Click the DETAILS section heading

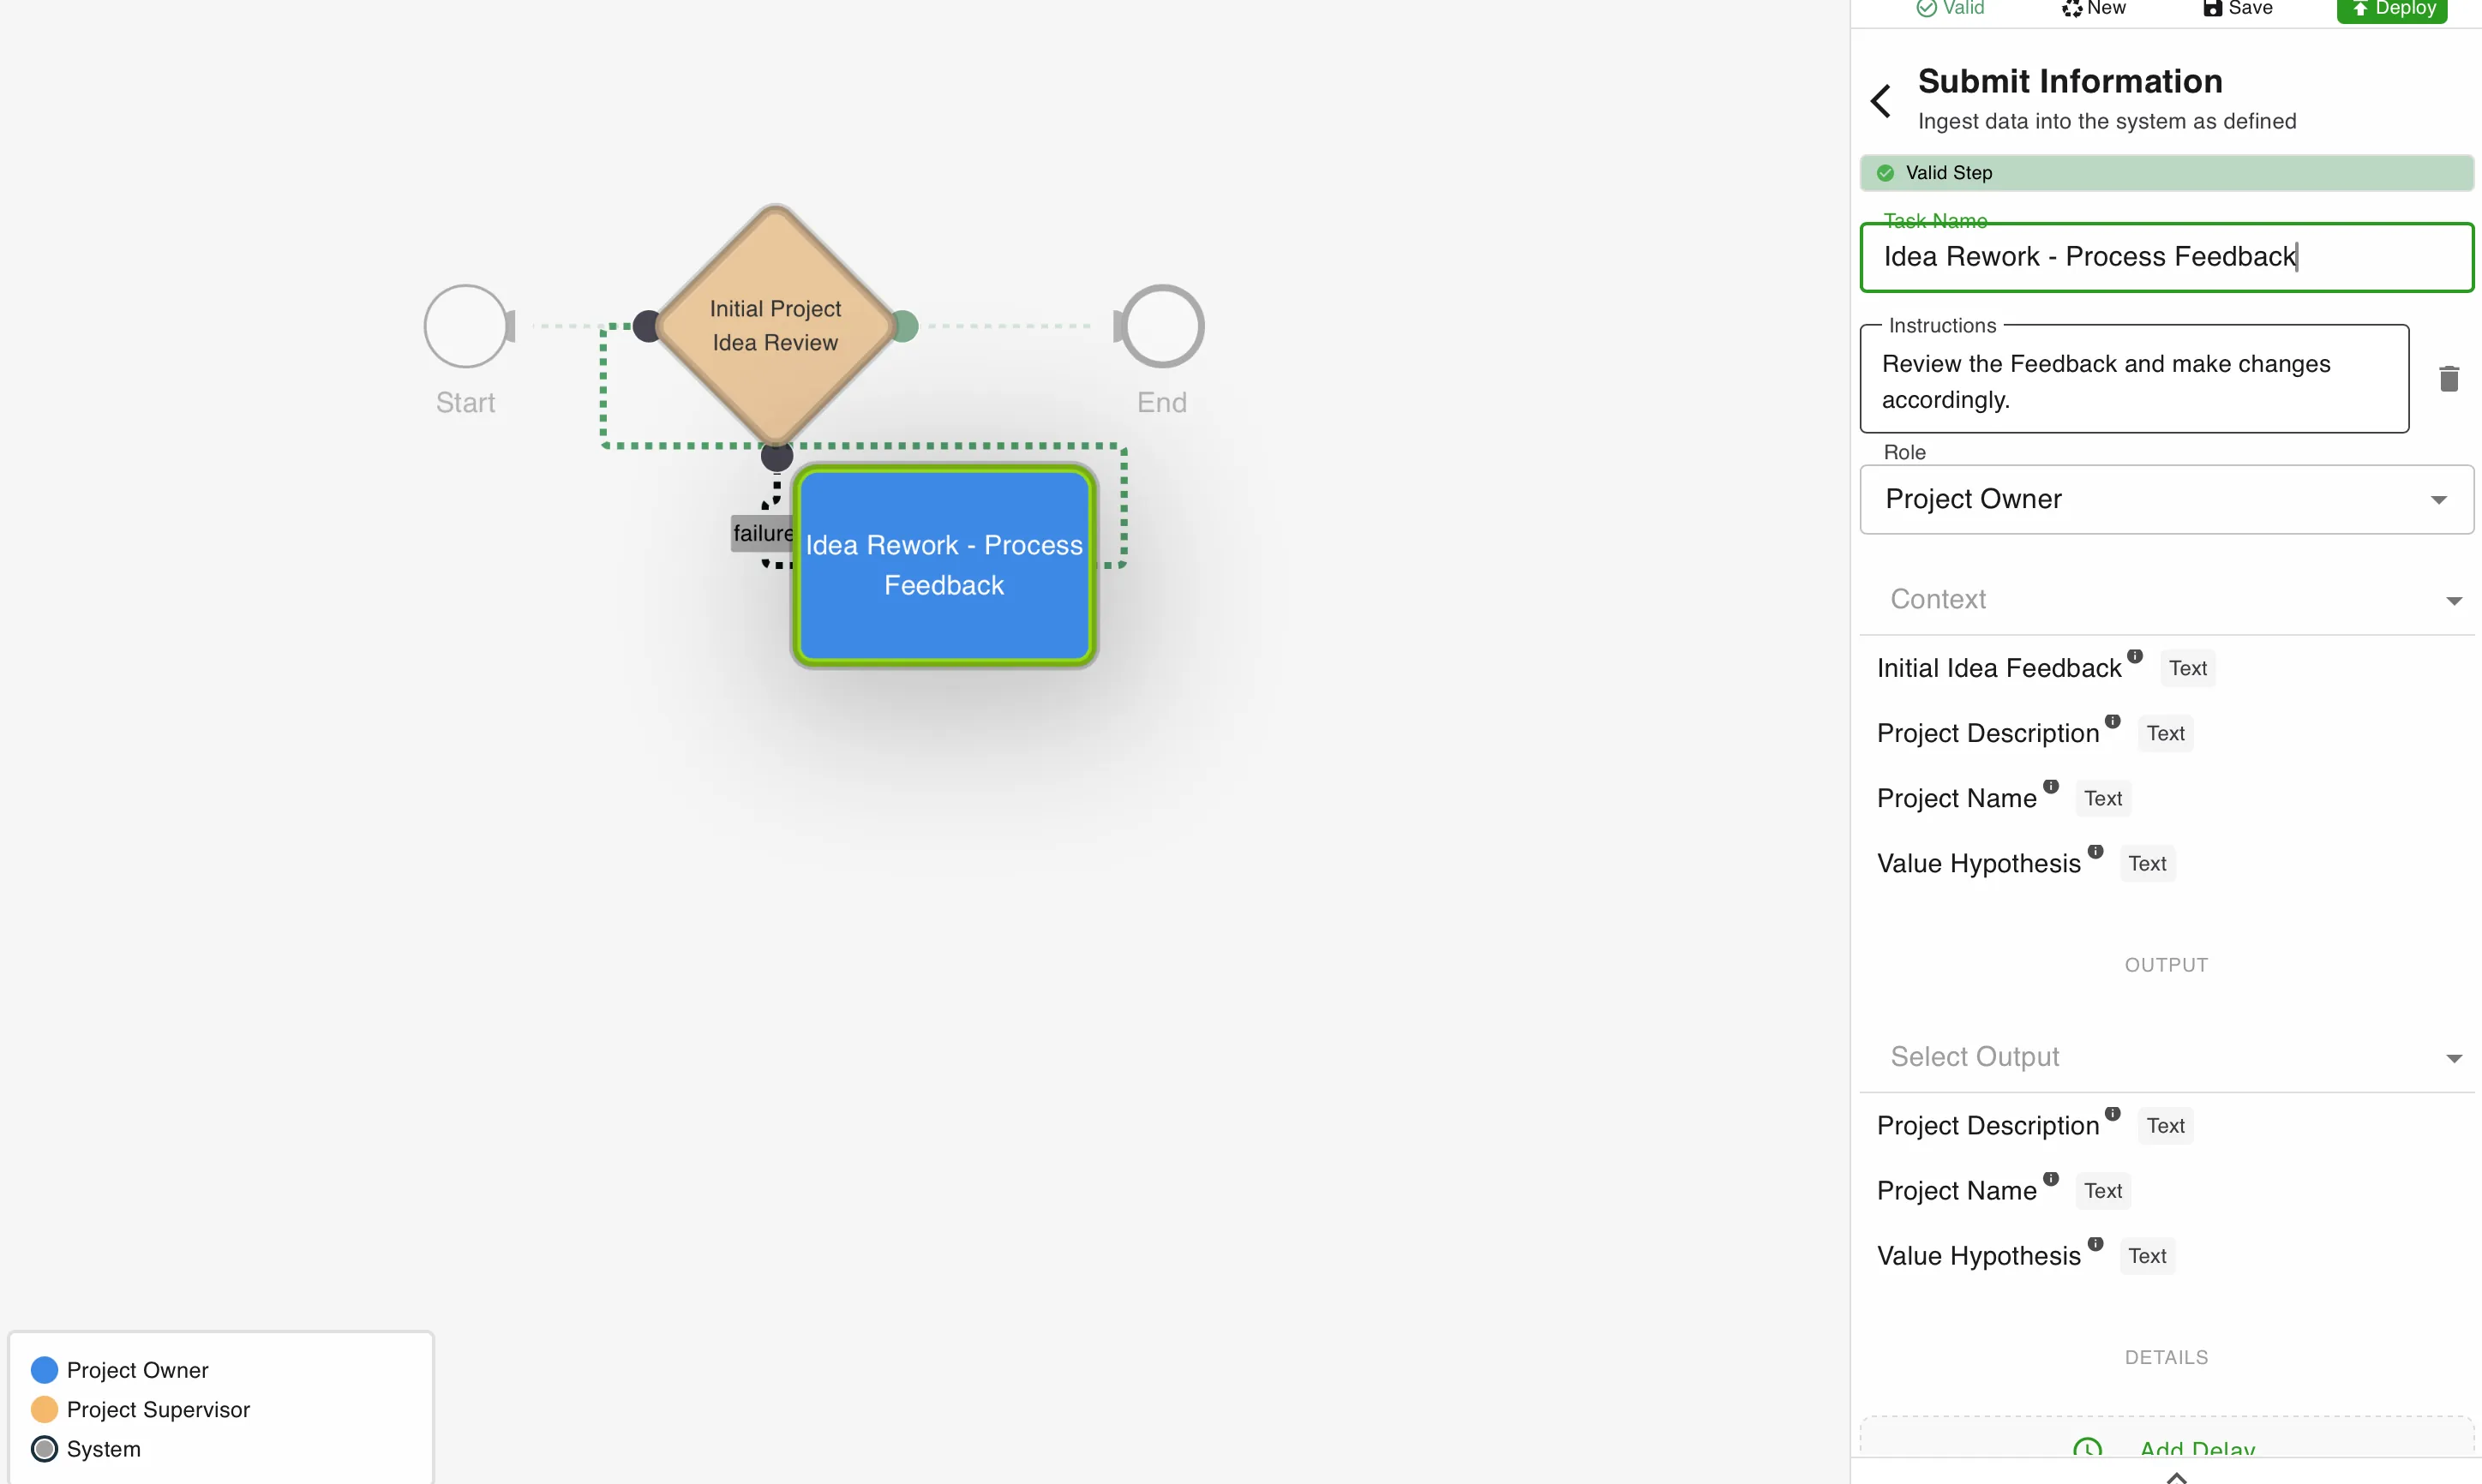coord(2166,1357)
